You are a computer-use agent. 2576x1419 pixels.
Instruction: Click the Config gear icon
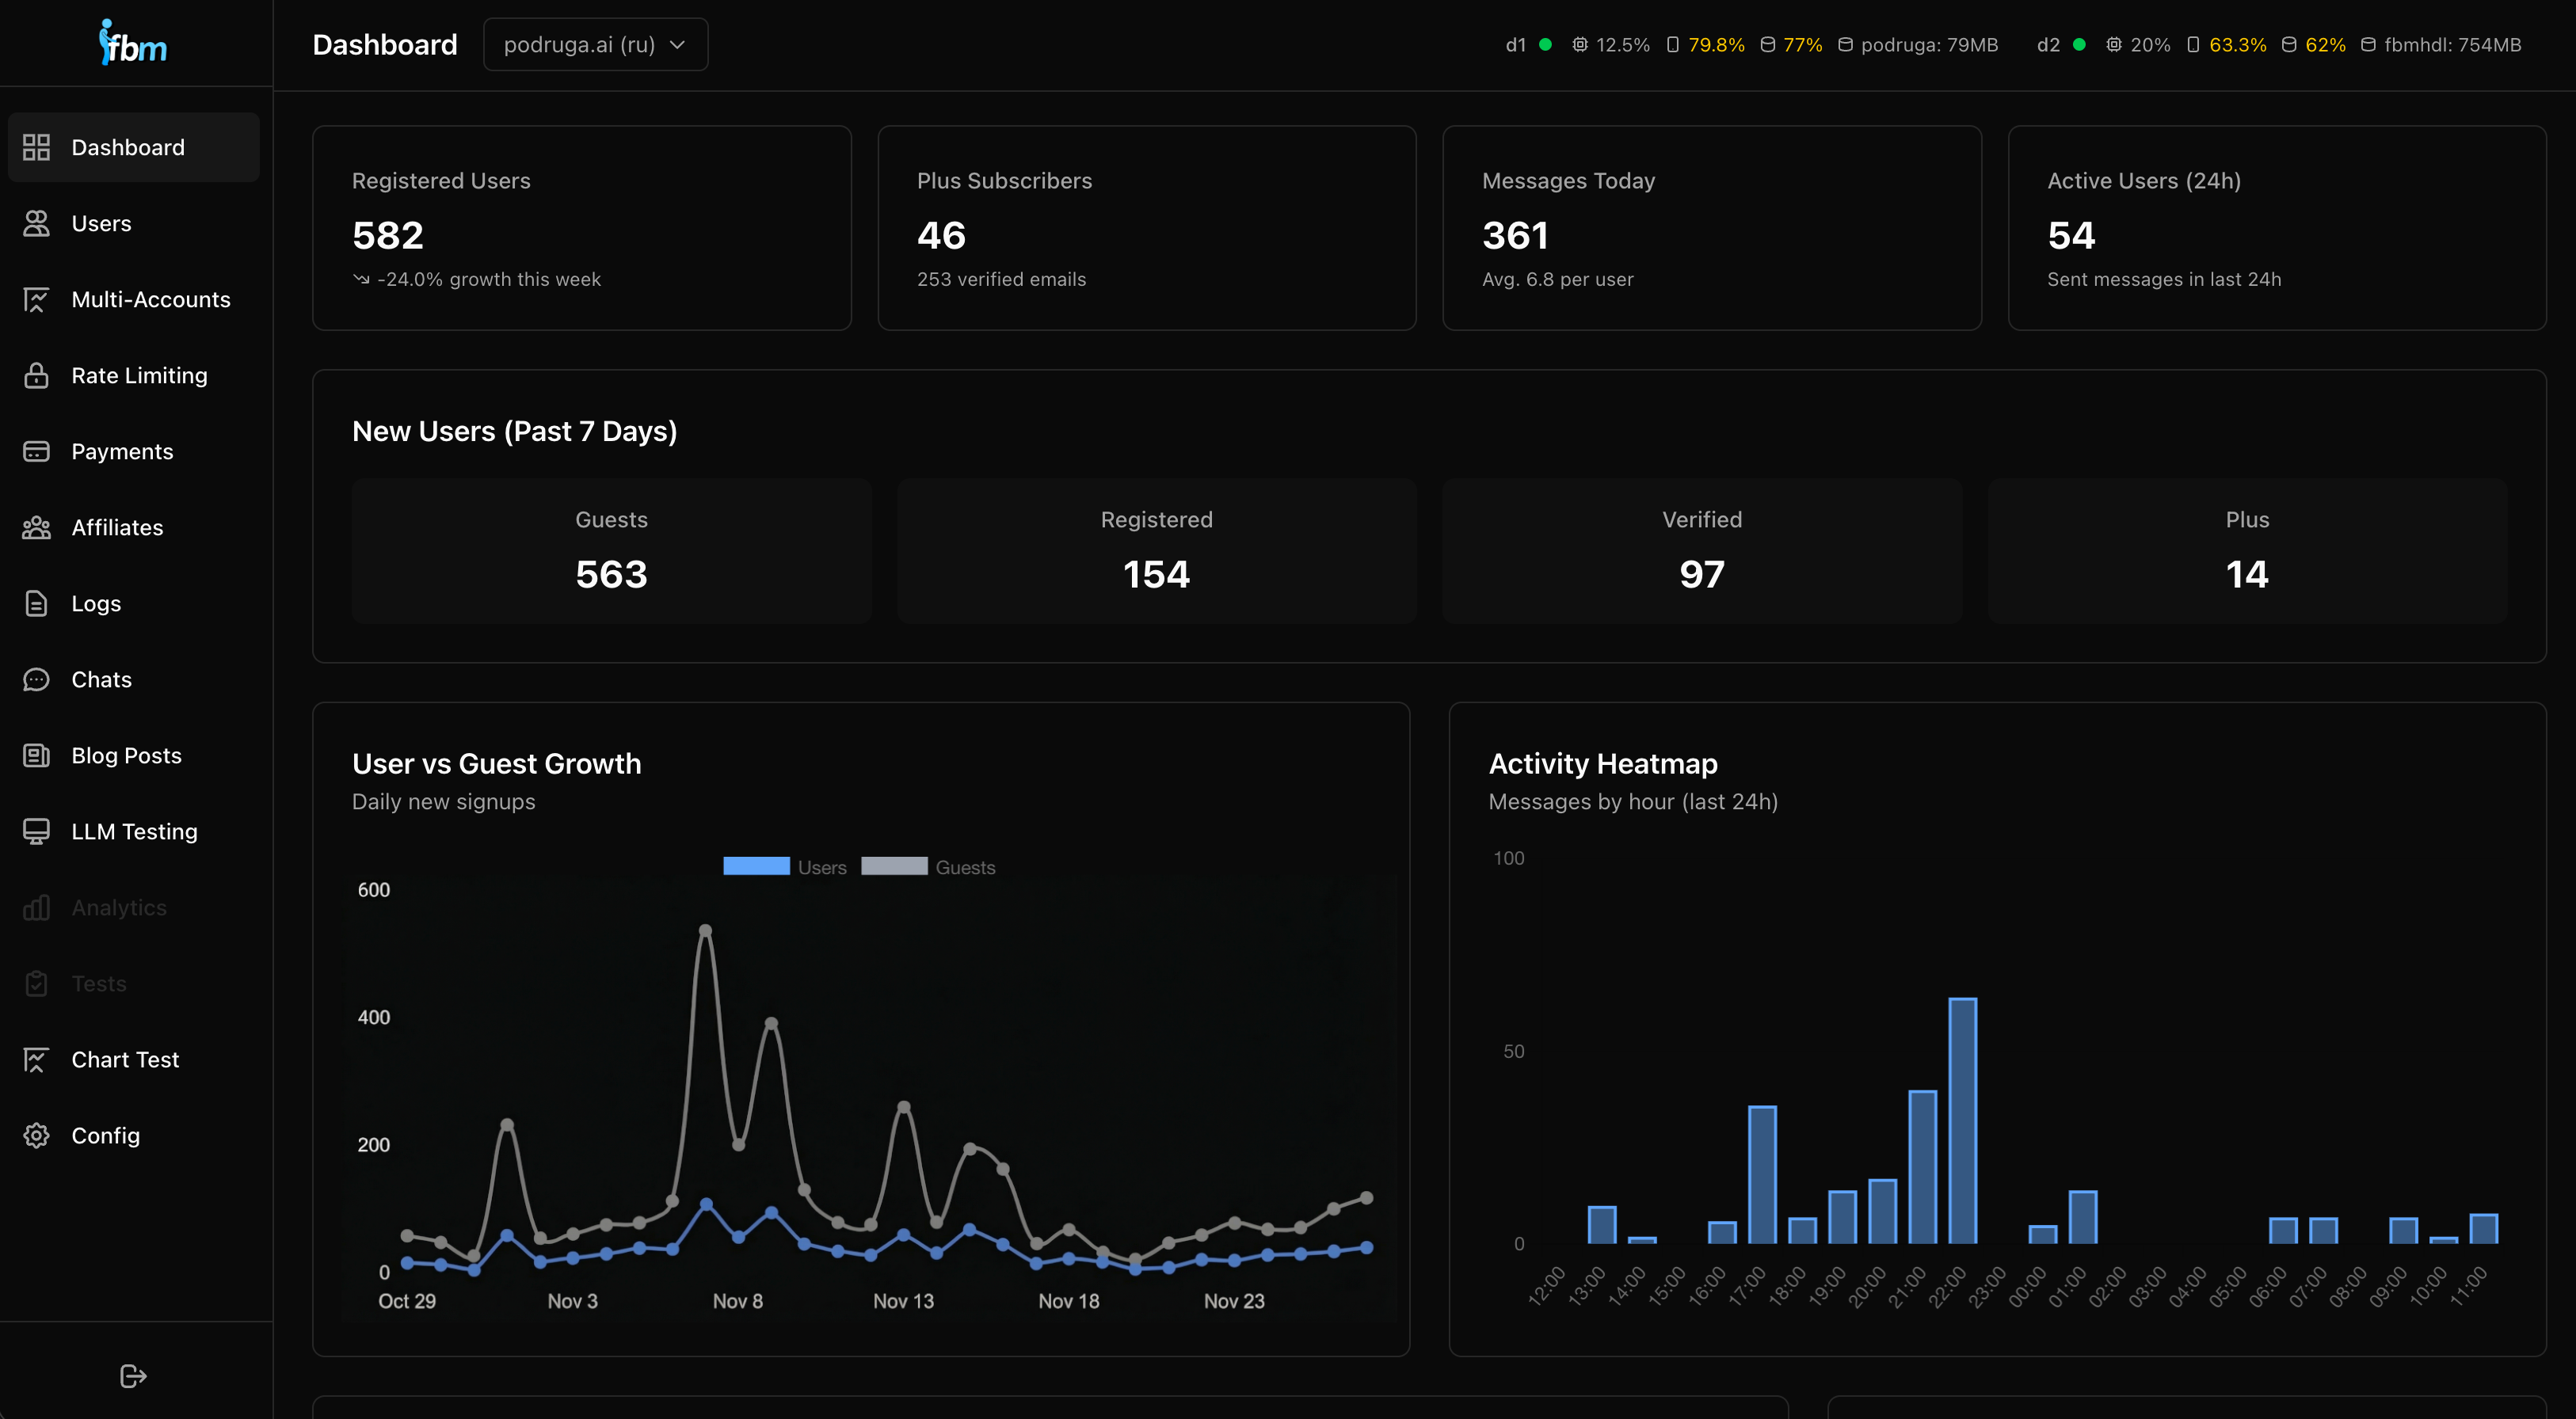[36, 1135]
